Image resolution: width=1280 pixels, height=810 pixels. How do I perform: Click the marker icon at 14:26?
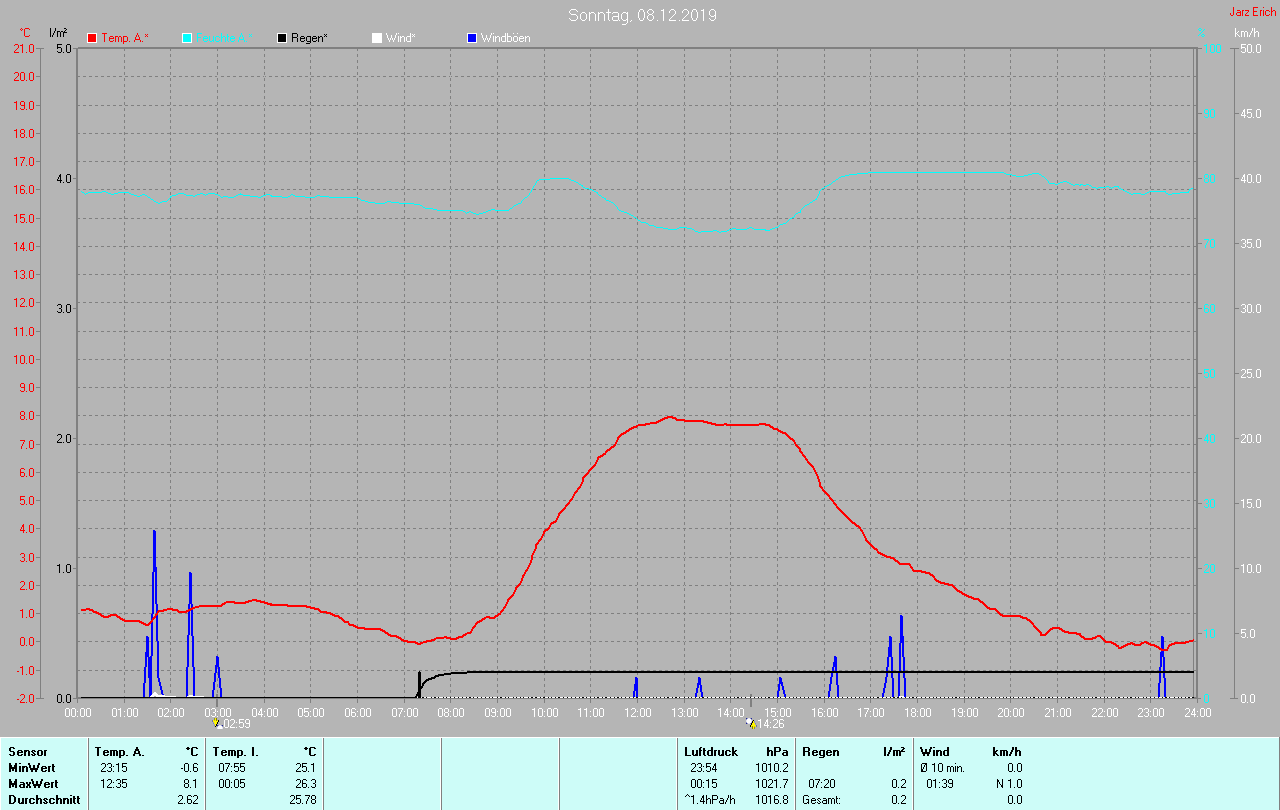pyautogui.click(x=751, y=723)
